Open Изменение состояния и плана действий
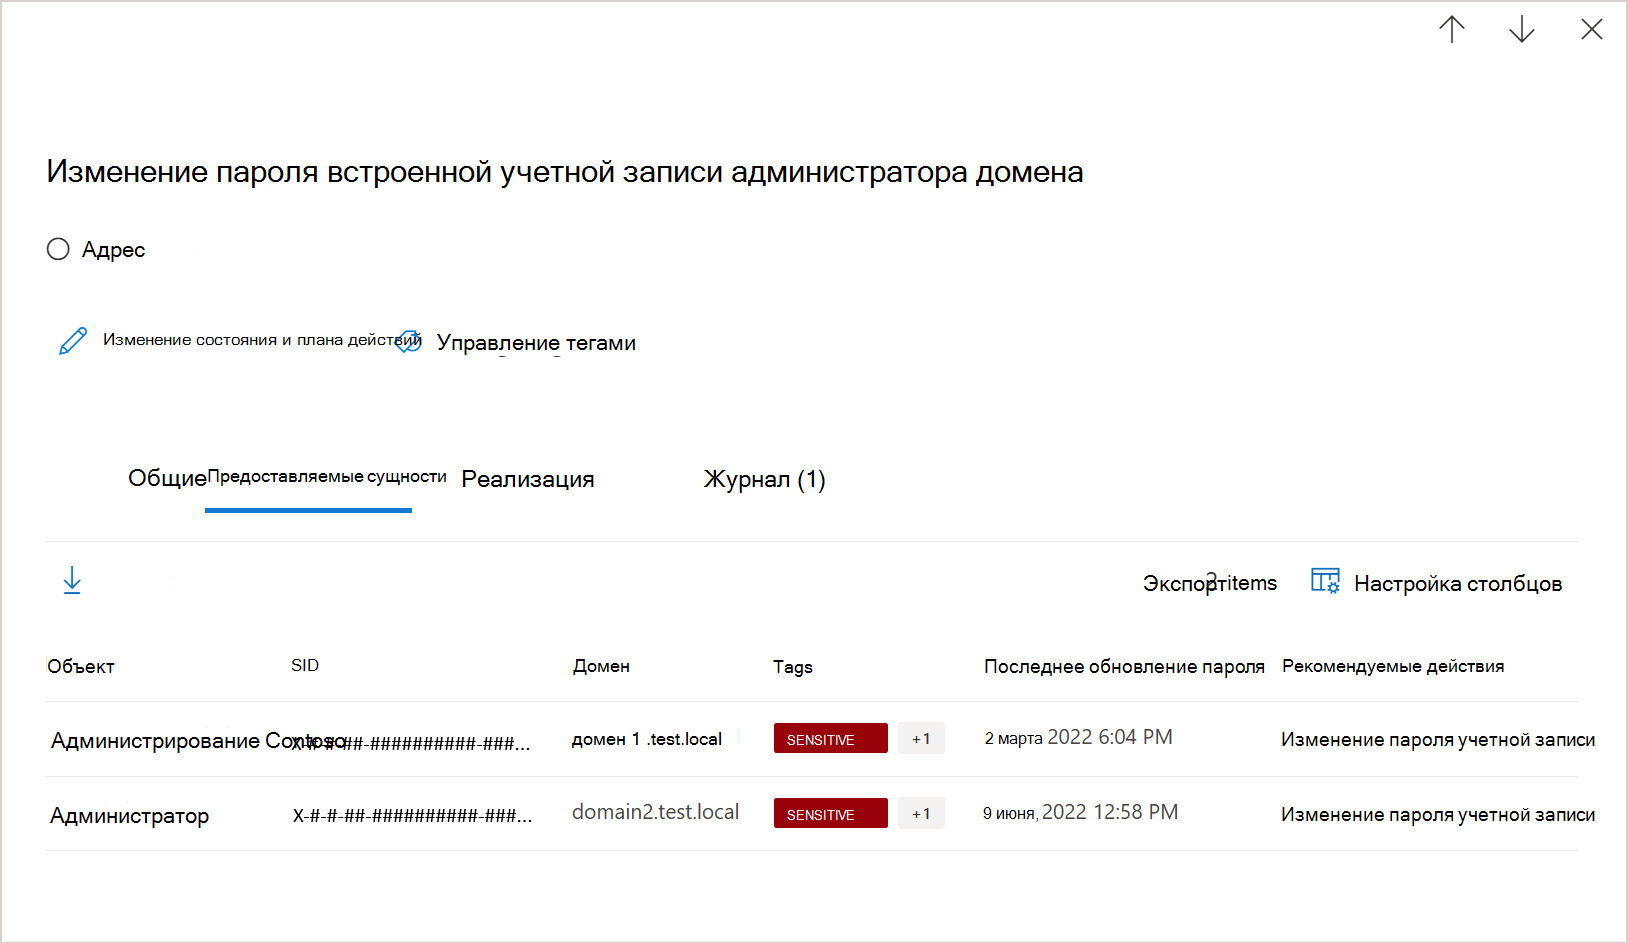The image size is (1628, 943). point(262,340)
